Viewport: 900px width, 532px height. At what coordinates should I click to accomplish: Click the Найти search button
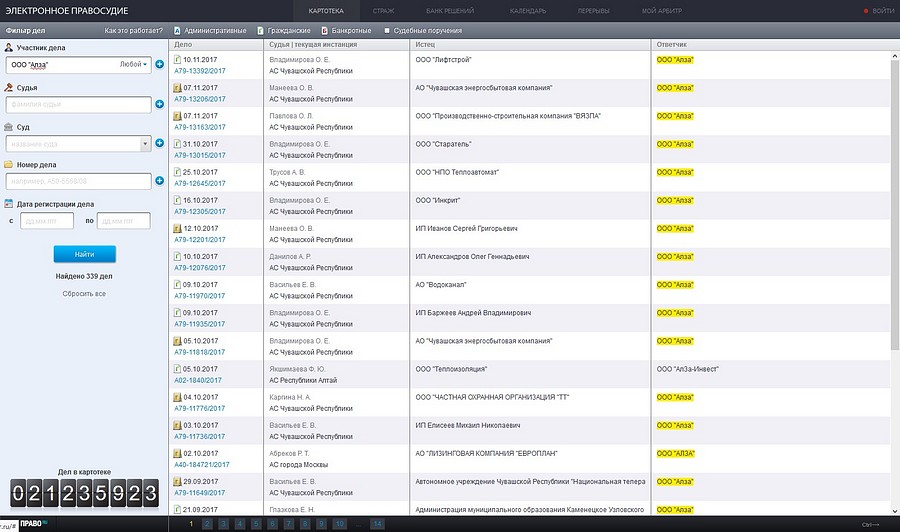click(x=84, y=254)
